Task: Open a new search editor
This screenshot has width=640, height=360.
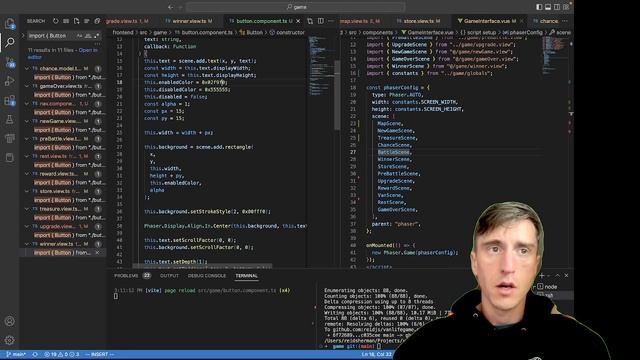Action: point(76,21)
